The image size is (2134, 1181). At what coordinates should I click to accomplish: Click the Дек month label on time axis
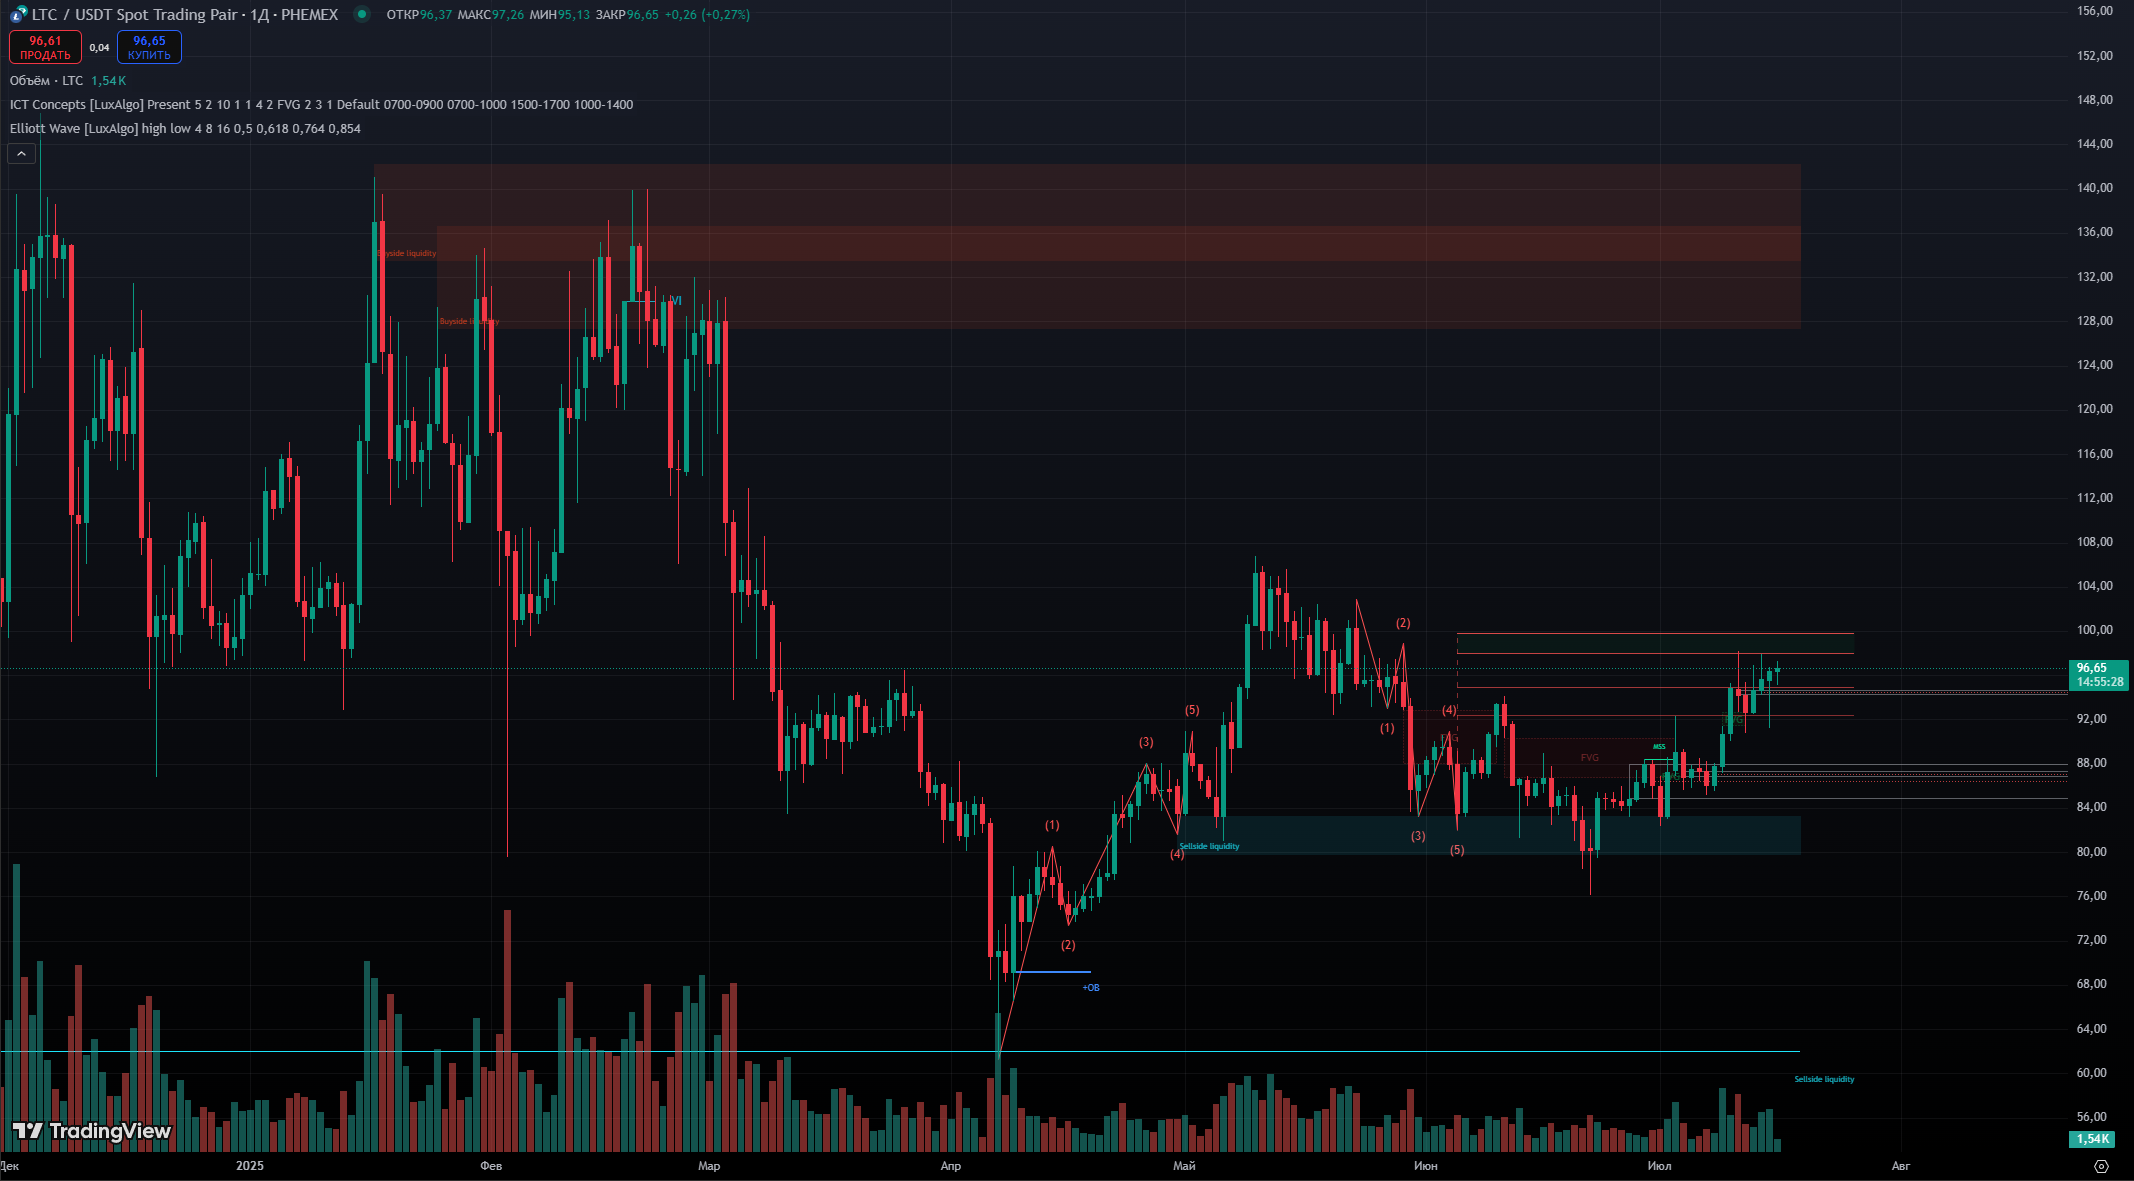tap(10, 1166)
